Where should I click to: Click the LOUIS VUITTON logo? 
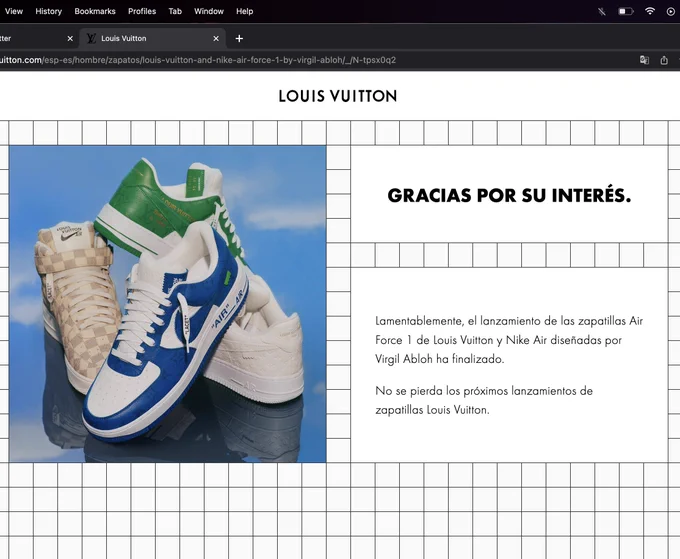(x=338, y=96)
